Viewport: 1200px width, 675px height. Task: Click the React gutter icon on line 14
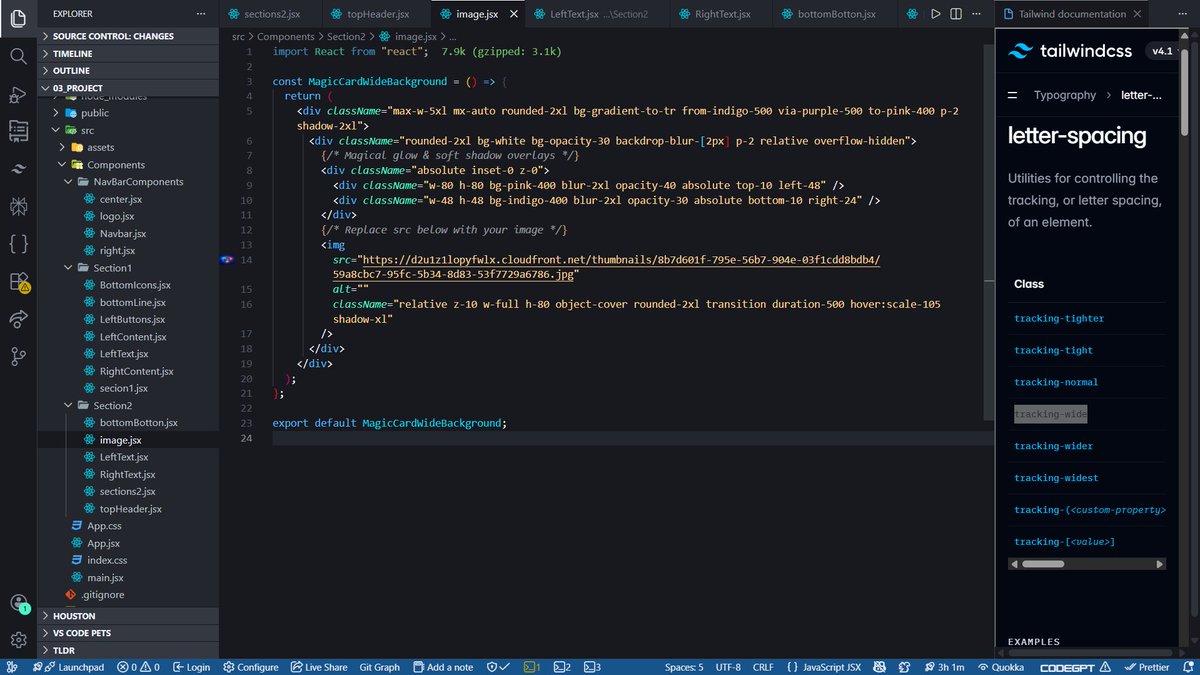coord(228,259)
